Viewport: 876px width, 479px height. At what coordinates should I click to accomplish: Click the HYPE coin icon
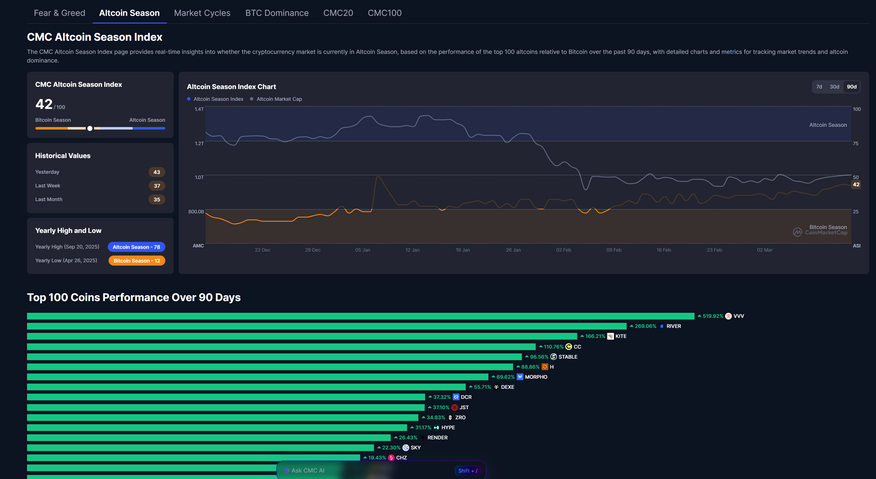pyautogui.click(x=436, y=428)
